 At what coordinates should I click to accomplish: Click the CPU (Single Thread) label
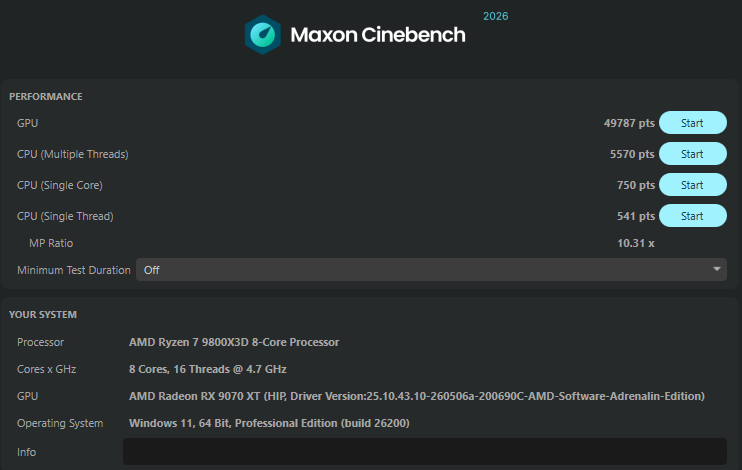65,216
